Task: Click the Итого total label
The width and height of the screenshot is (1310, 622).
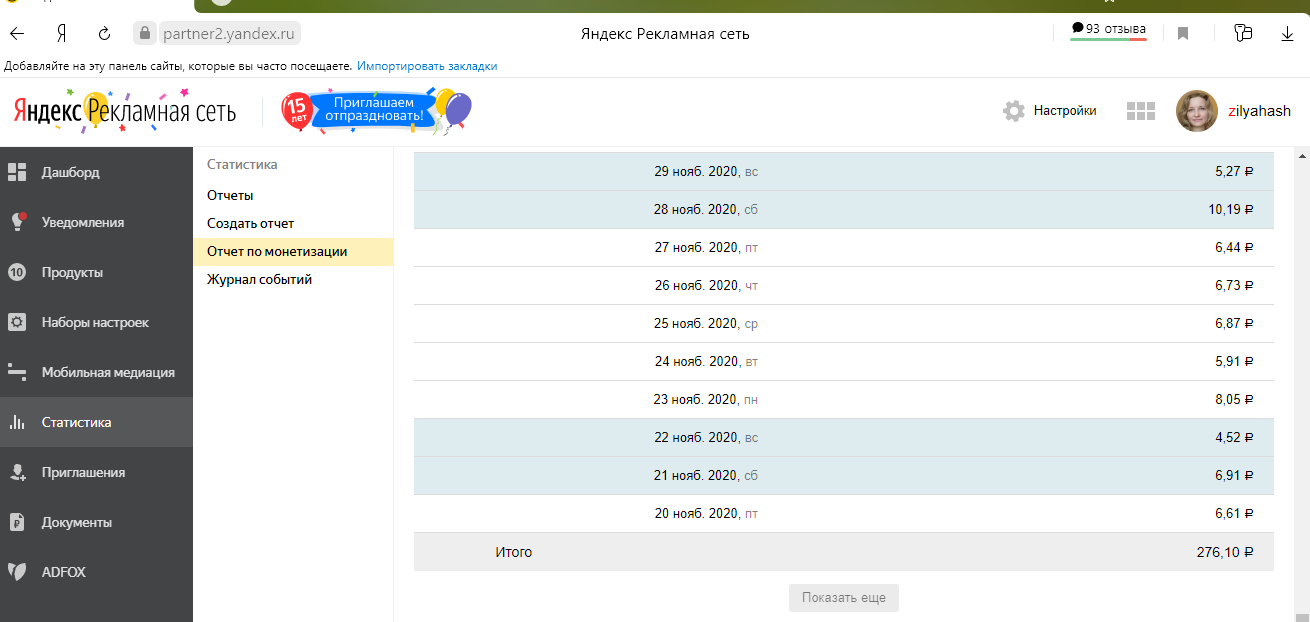Action: [x=514, y=552]
